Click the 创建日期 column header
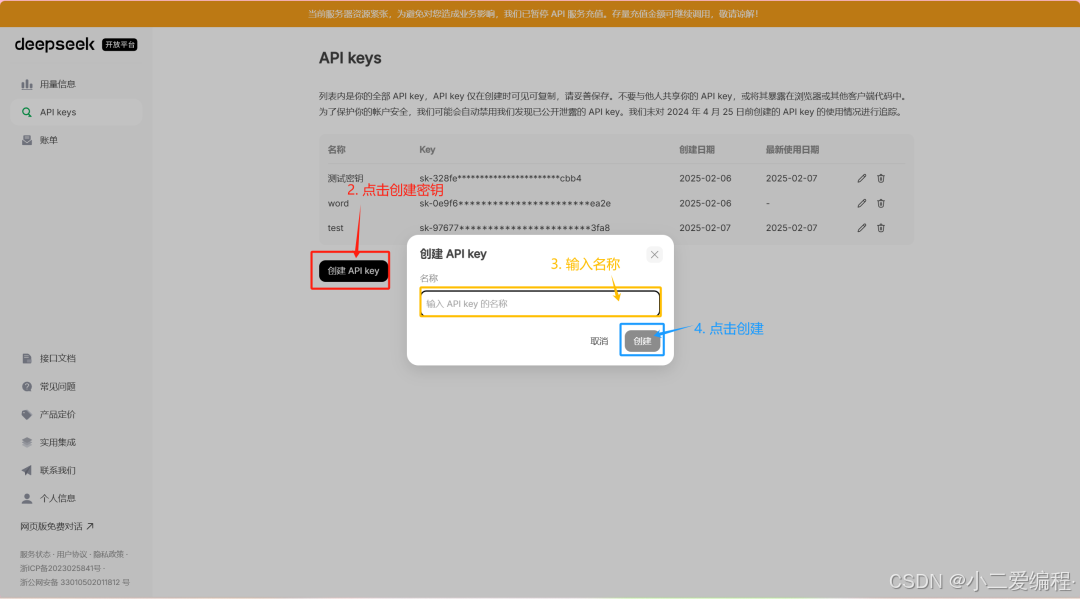The height and width of the screenshot is (599, 1080). 696,149
